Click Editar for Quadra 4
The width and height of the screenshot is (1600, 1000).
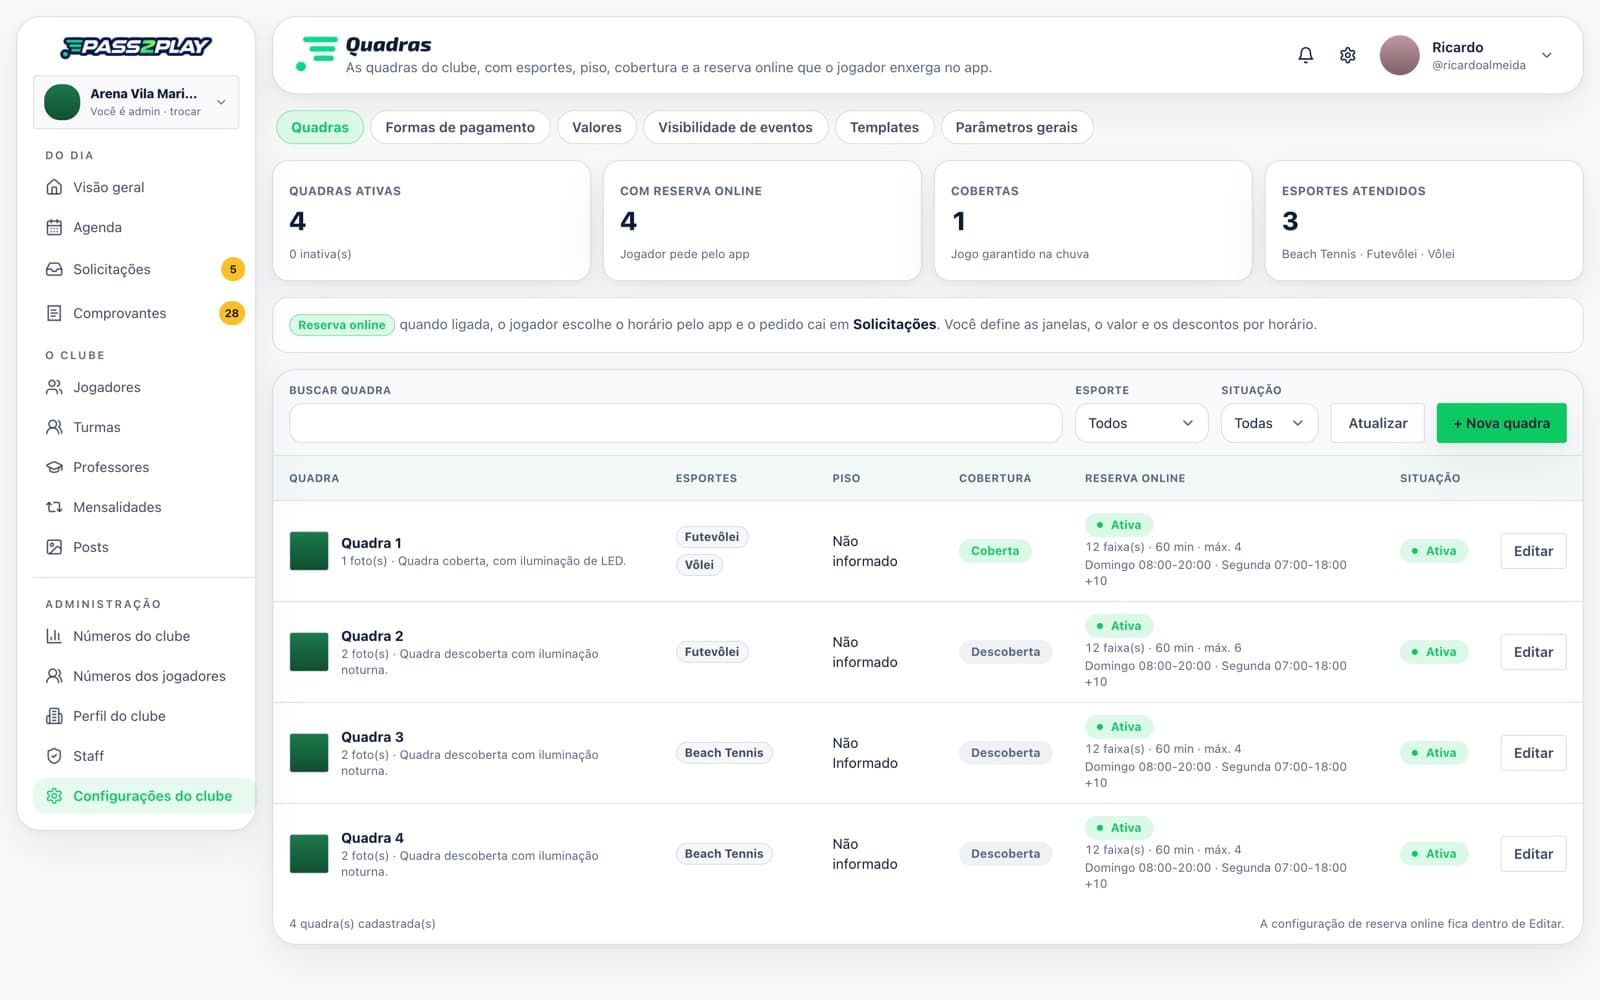coord(1533,854)
